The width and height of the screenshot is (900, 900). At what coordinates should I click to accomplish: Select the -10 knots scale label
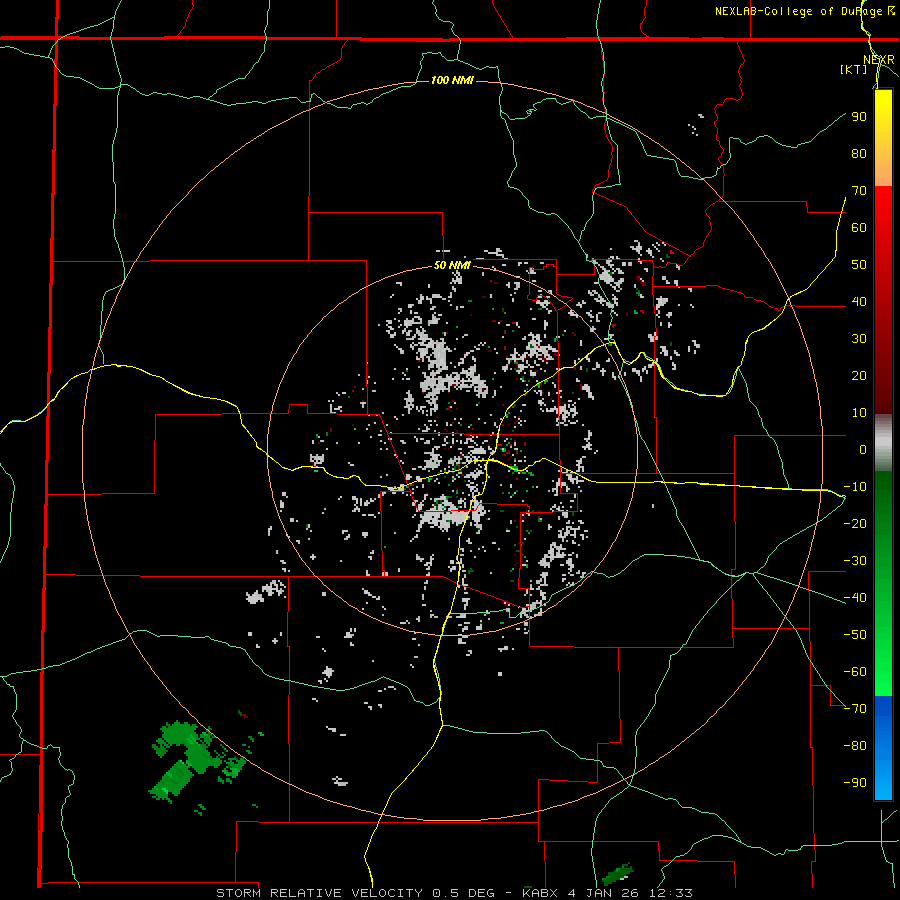(x=855, y=487)
